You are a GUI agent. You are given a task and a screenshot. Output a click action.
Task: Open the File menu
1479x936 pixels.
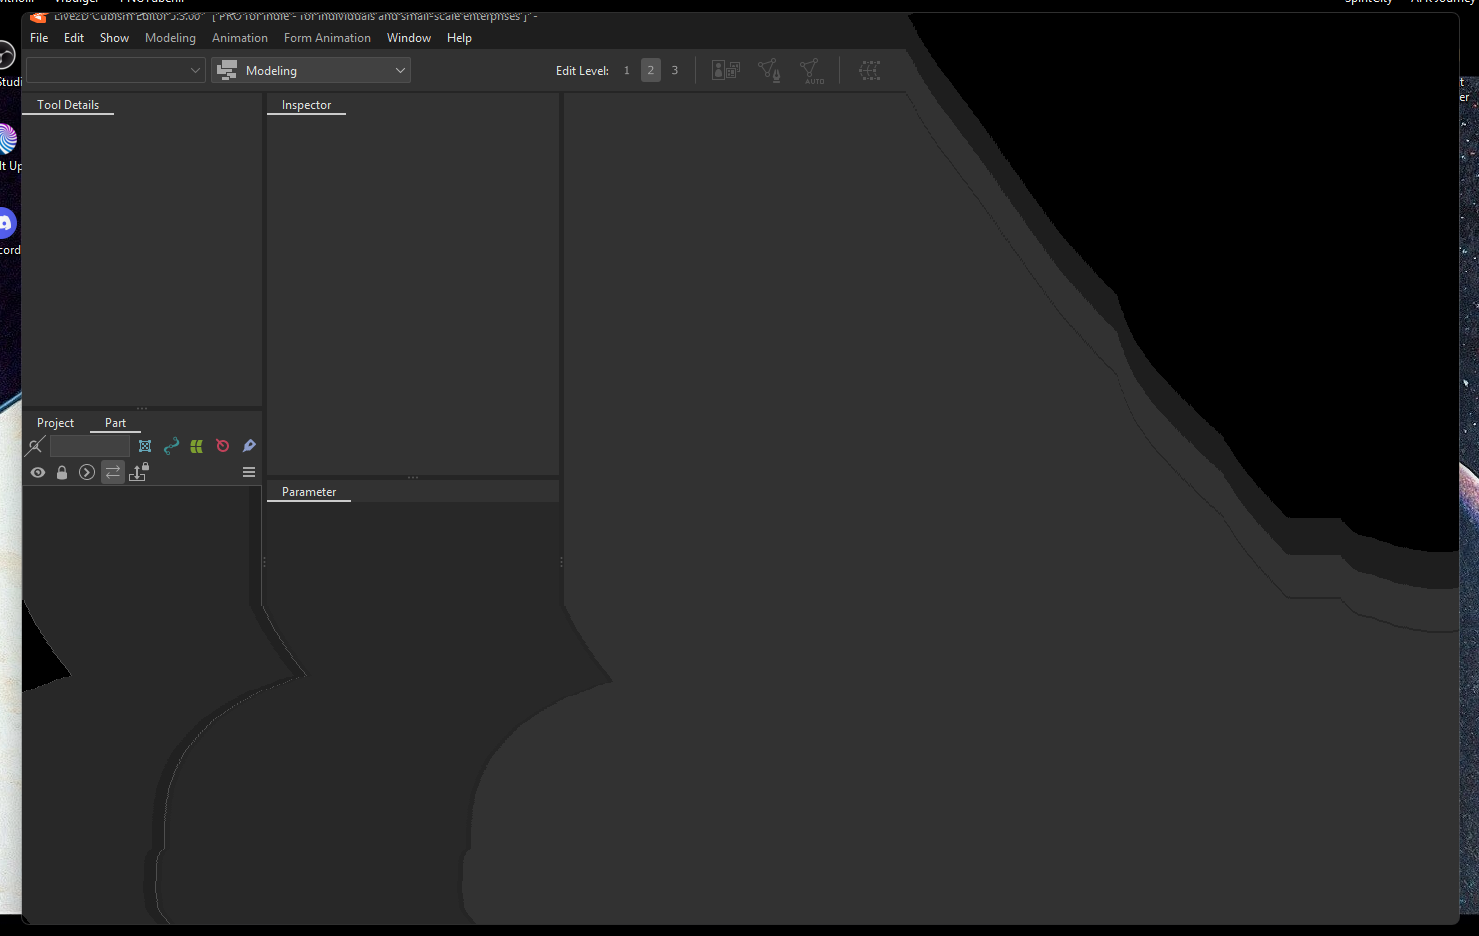point(39,38)
